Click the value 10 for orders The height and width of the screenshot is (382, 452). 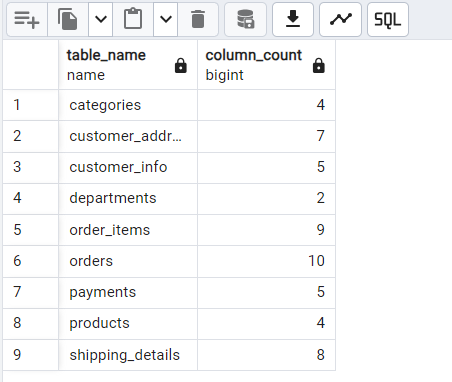266,261
